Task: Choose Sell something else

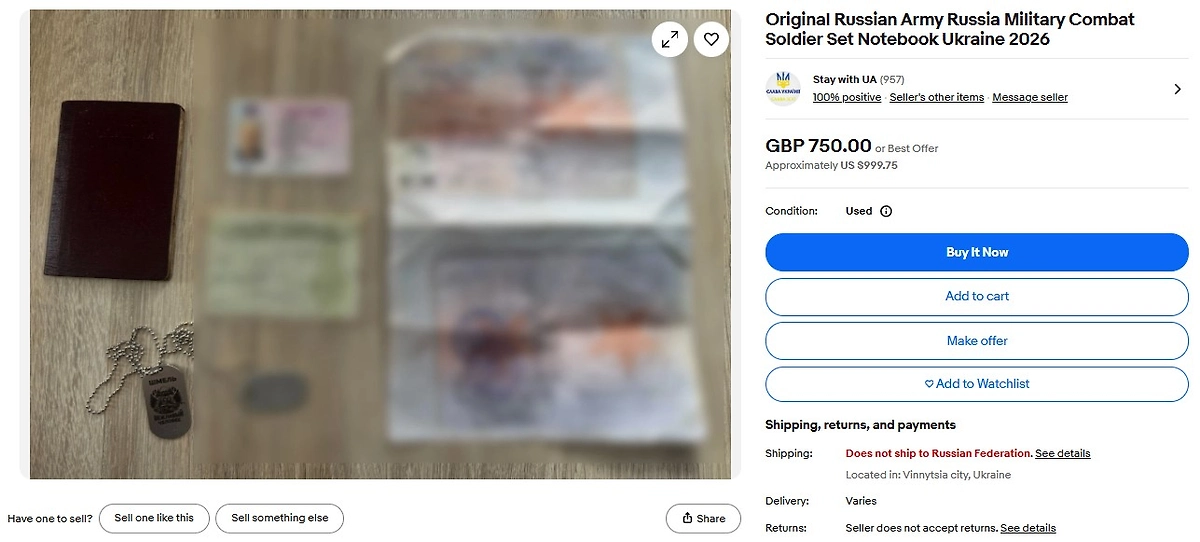Action: click(280, 518)
